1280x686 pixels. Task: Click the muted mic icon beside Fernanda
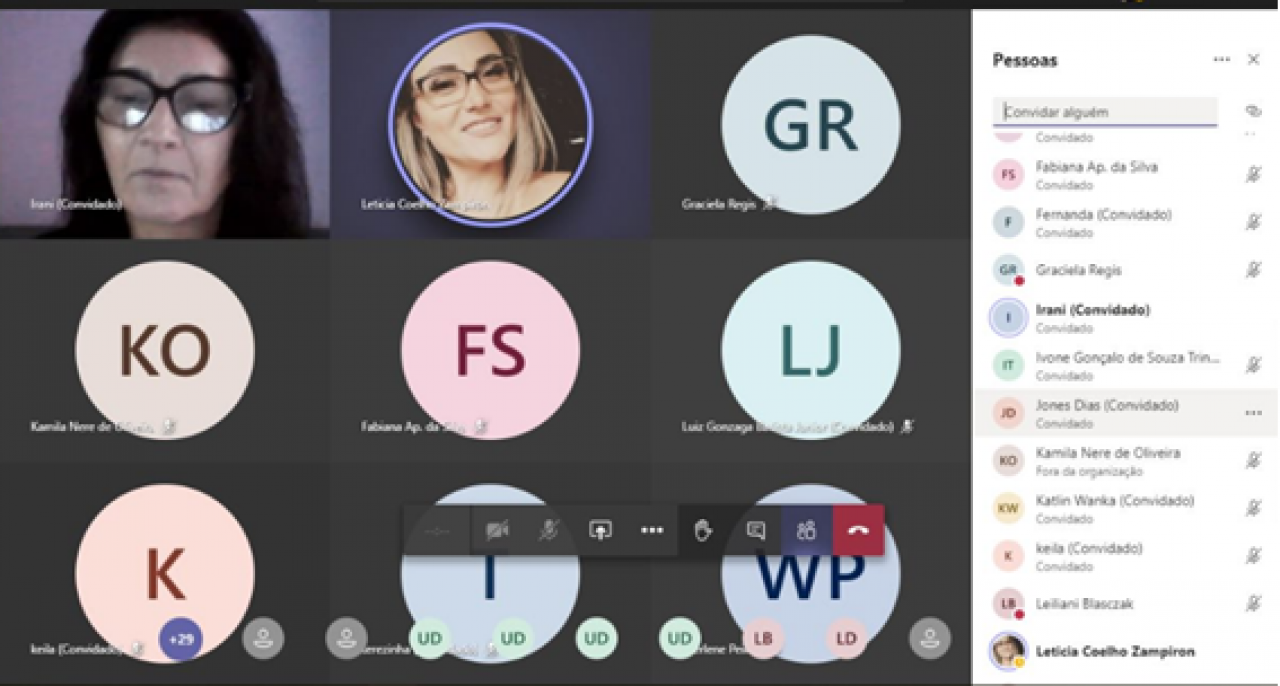pyautogui.click(x=1253, y=222)
